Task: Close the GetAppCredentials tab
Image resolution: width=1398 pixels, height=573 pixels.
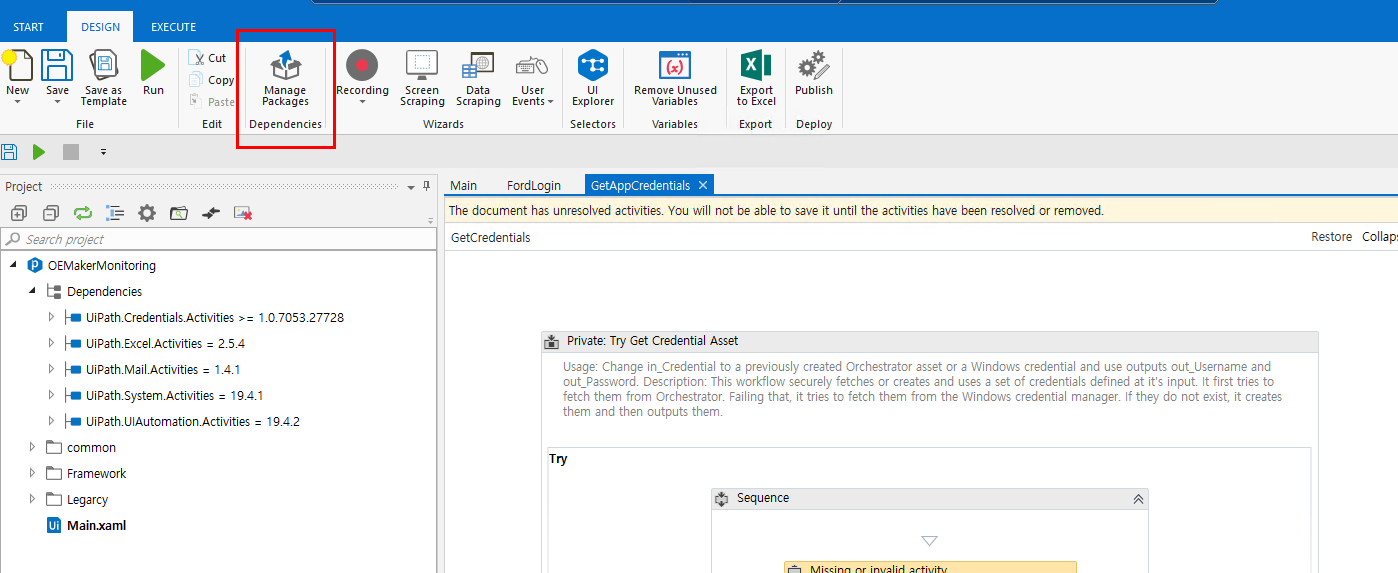Action: (x=703, y=185)
